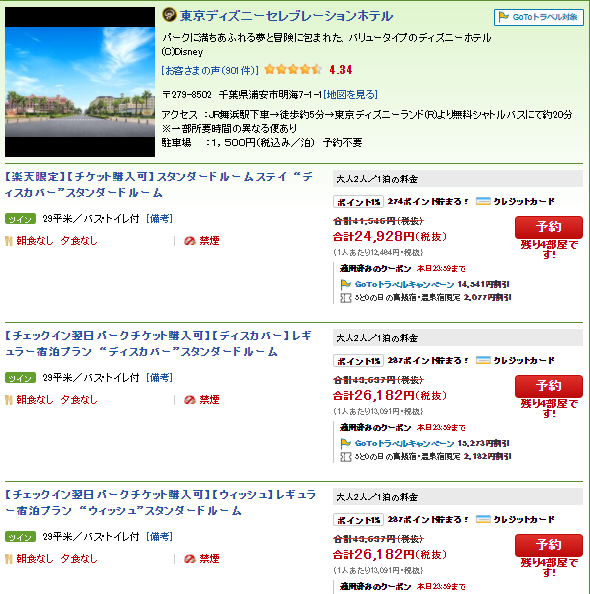Open the hotel title 東京ディズニーセレブレーションホテル
This screenshot has width=590, height=594.
coord(286,16)
